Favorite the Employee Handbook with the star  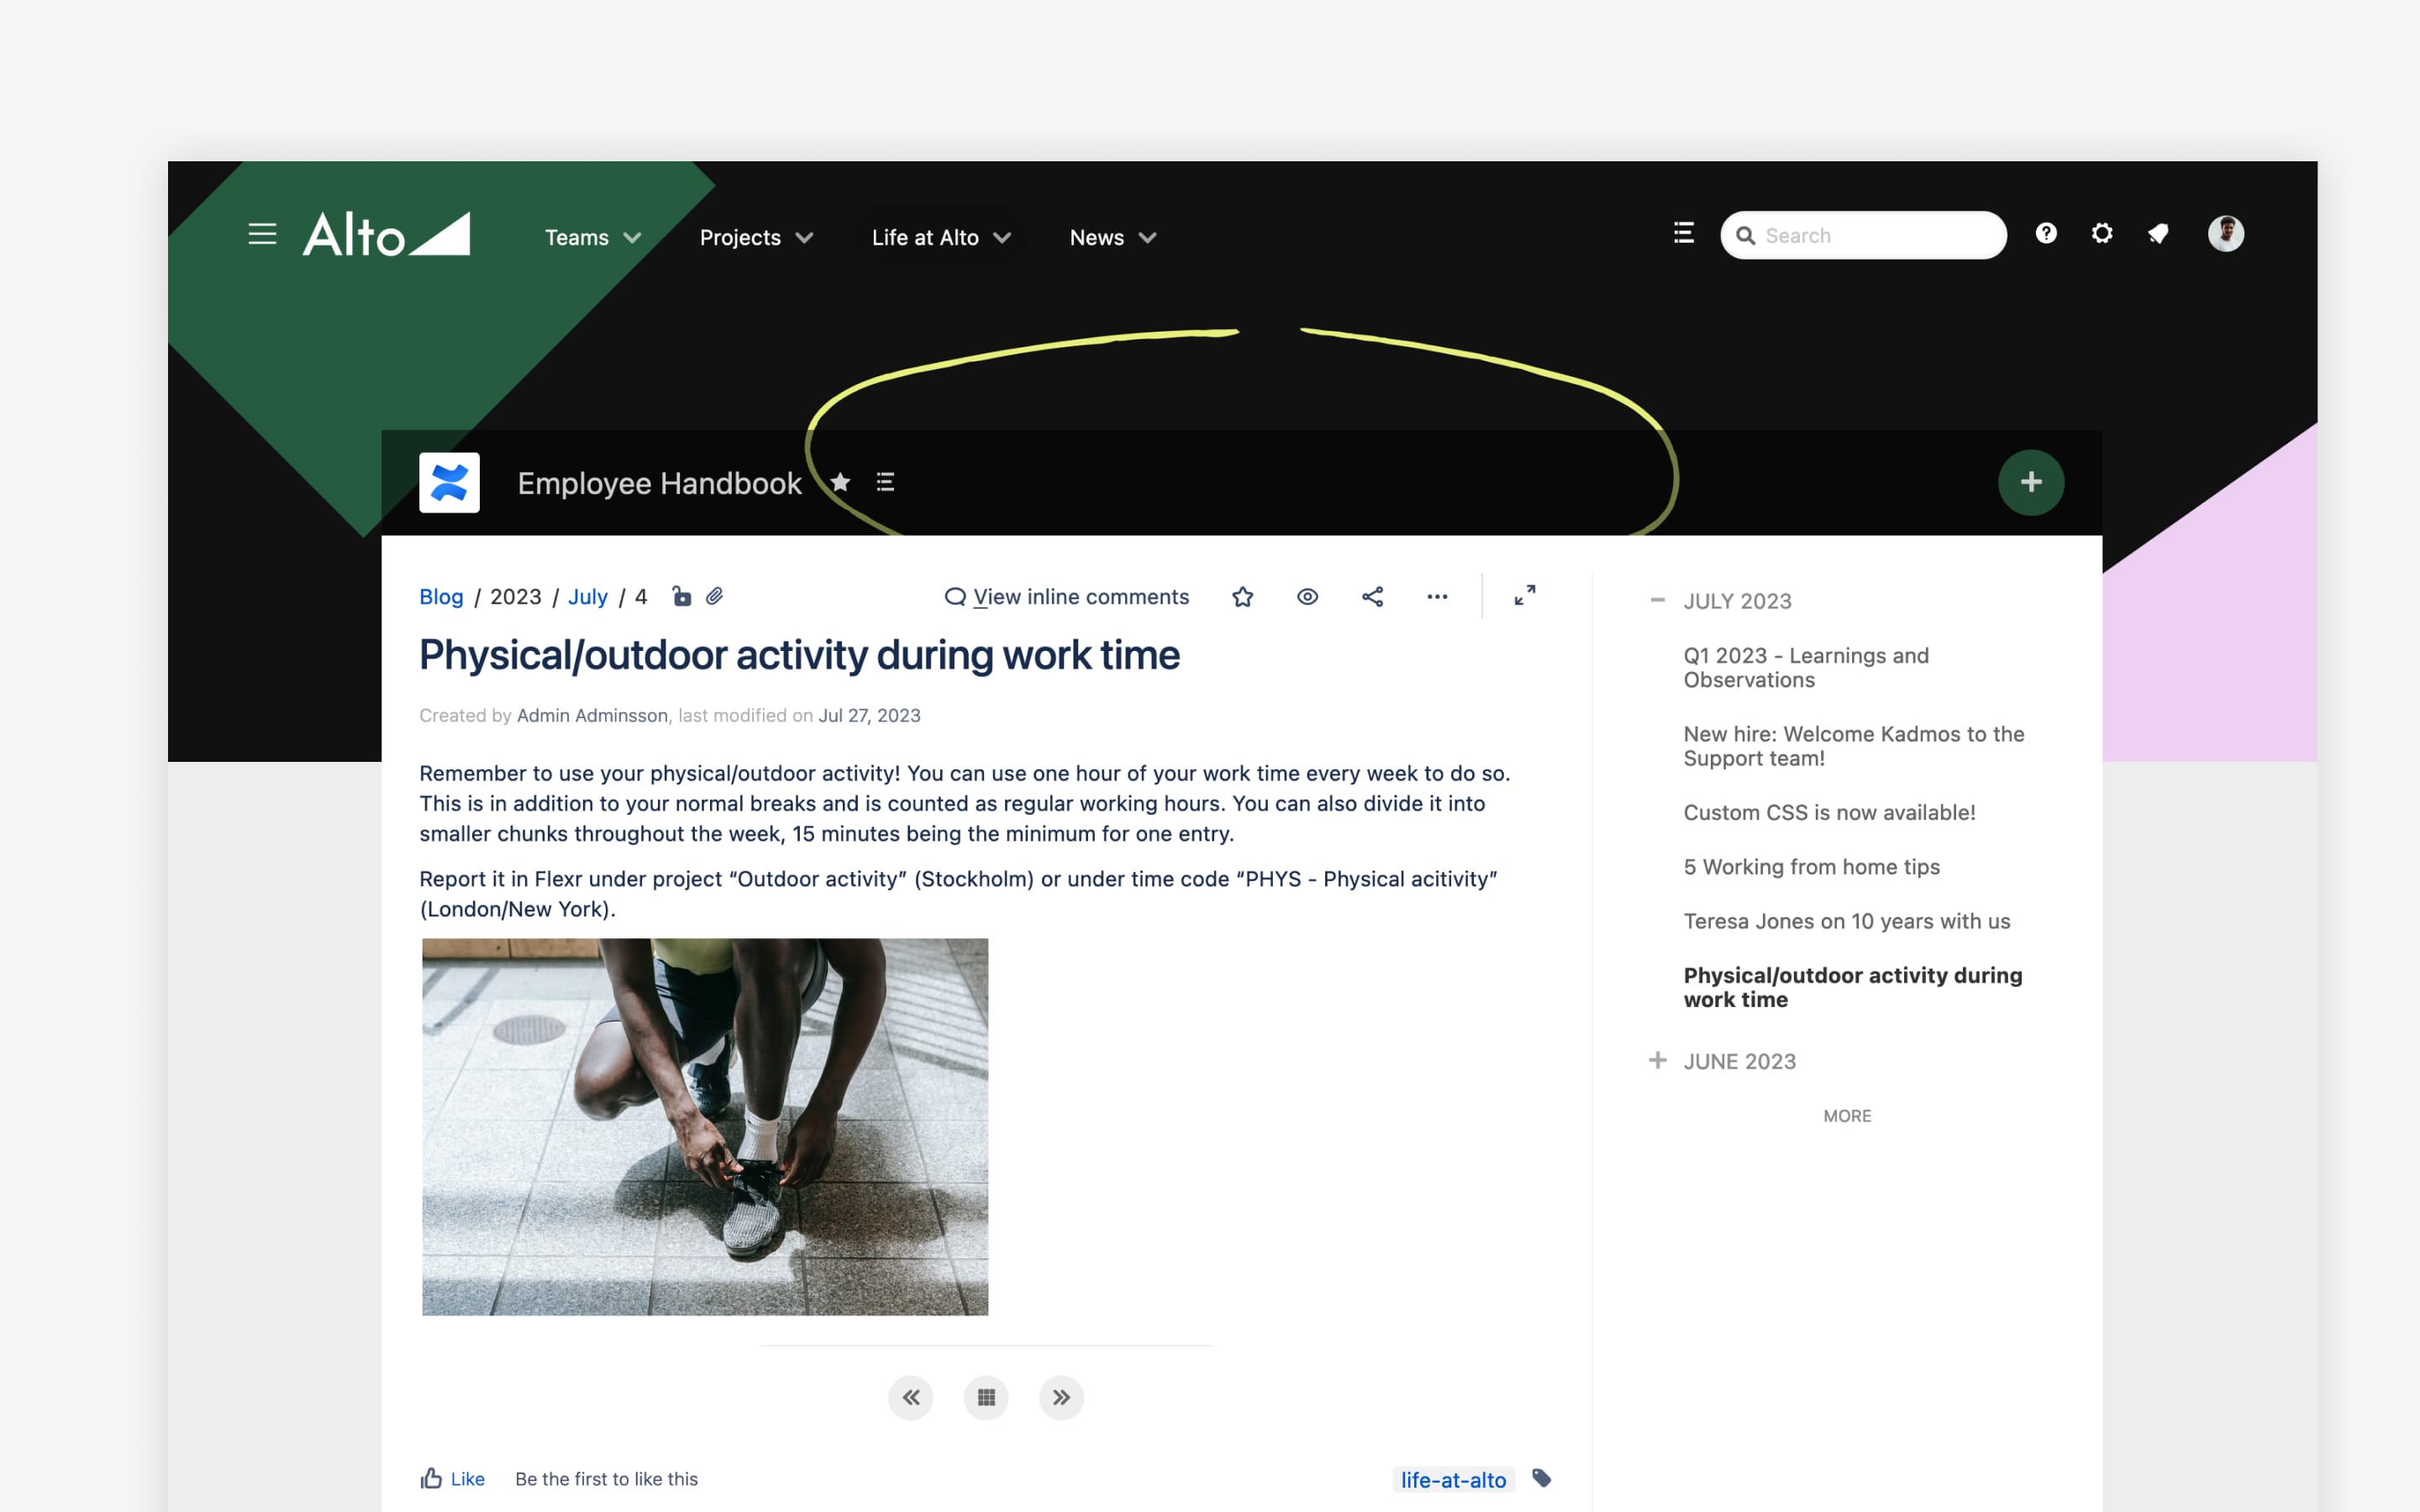tap(840, 482)
